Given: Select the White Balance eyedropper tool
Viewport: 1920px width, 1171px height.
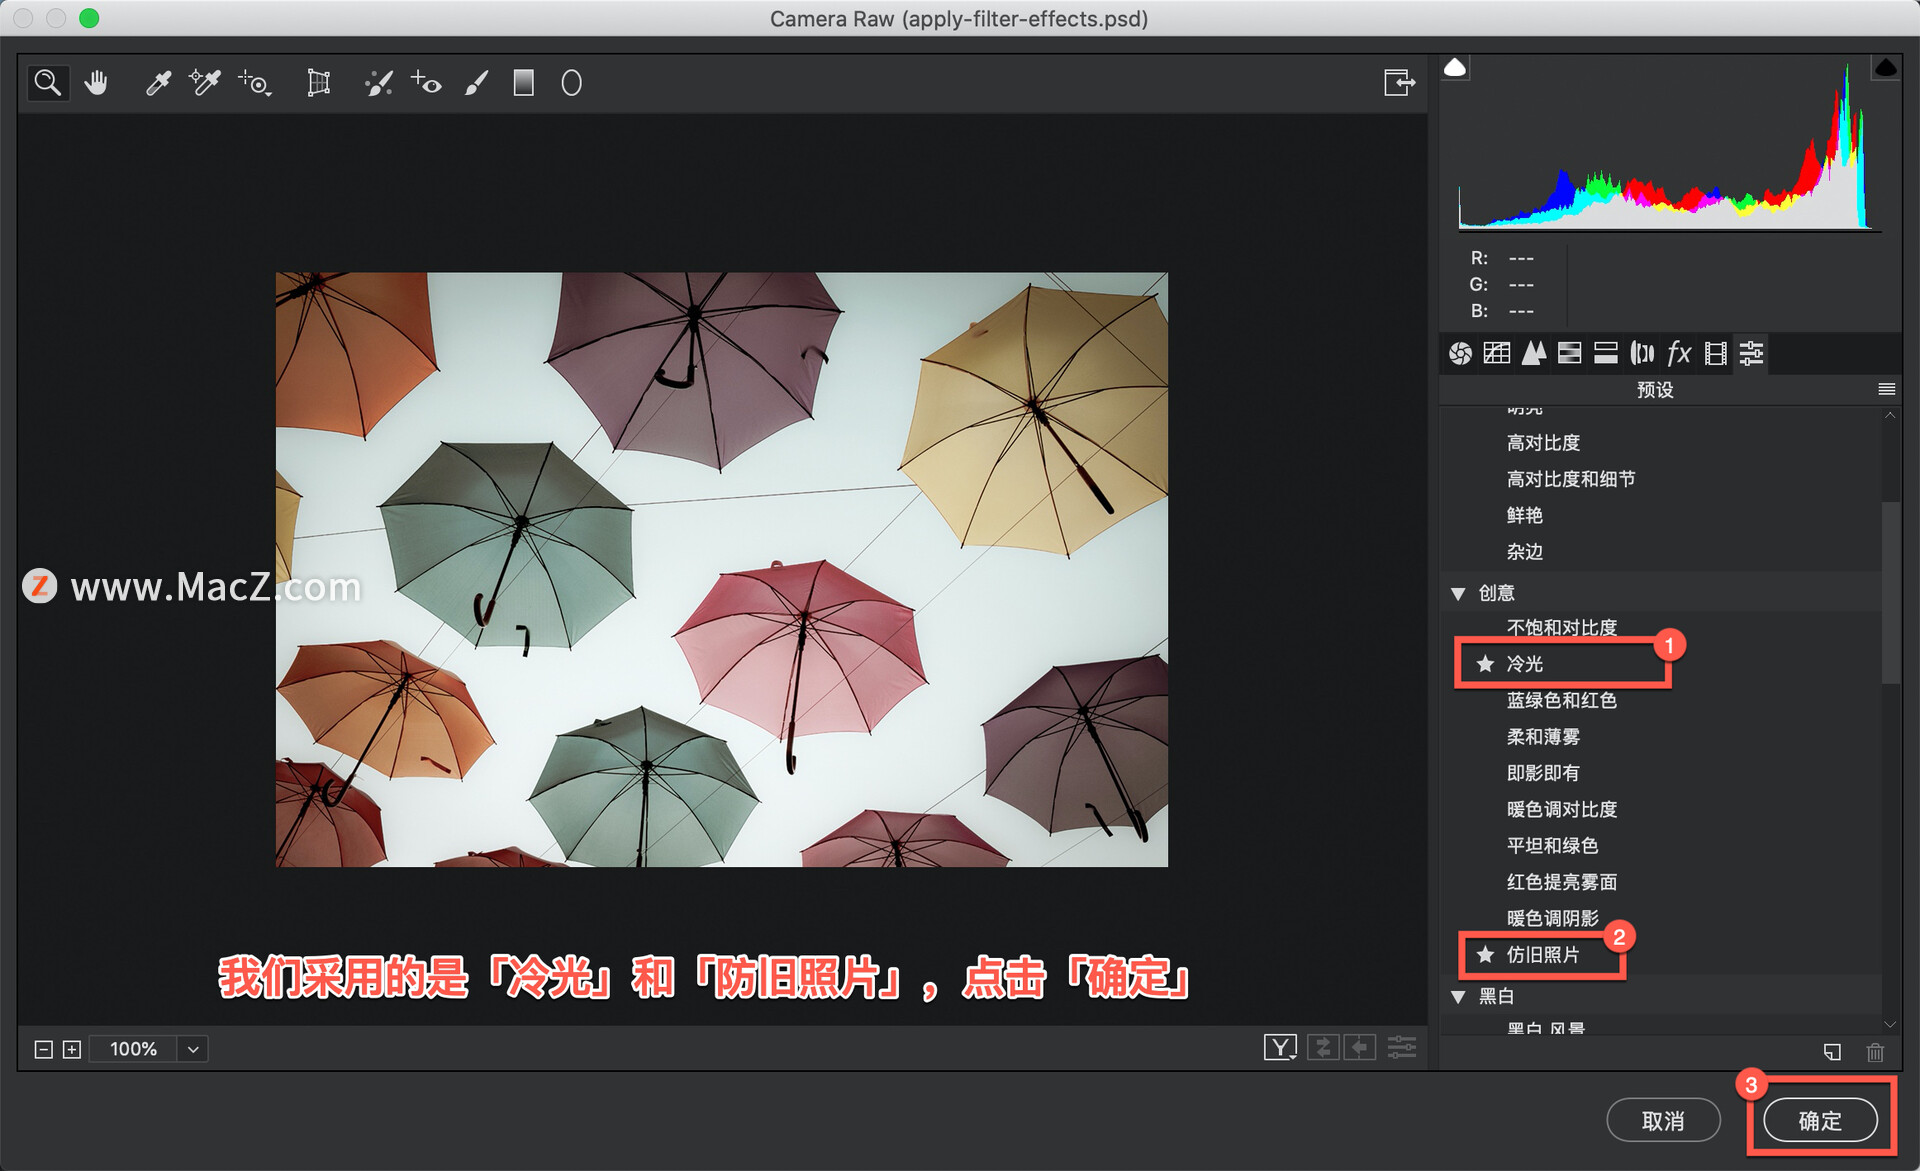Looking at the screenshot, I should tap(157, 83).
